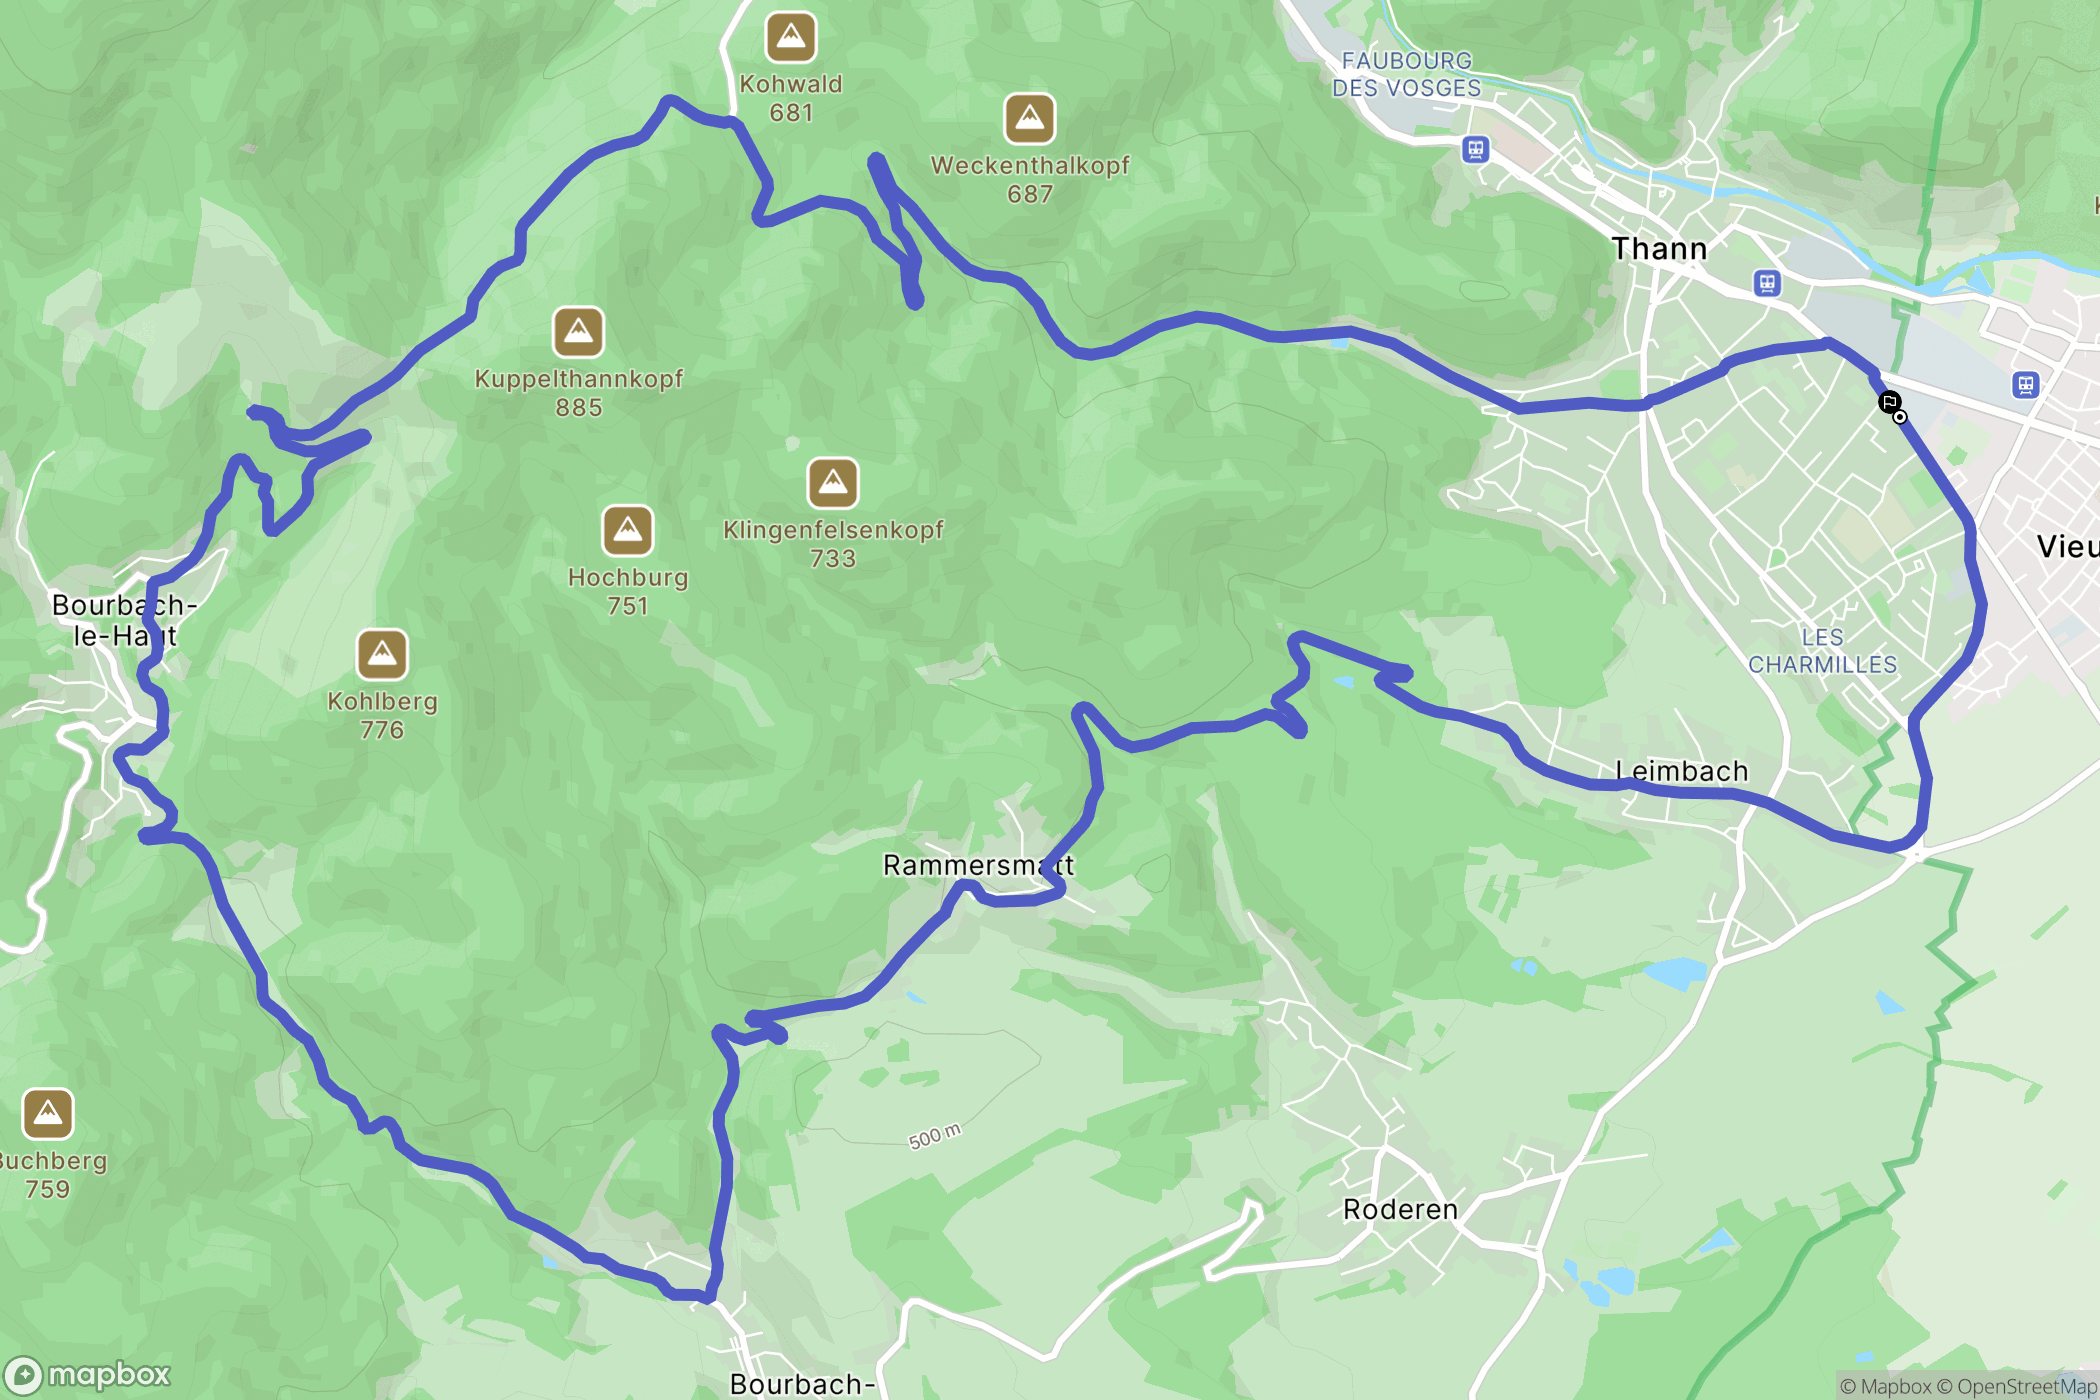The width and height of the screenshot is (2100, 1400).
Task: Click the Thann town label
Action: point(1660,248)
